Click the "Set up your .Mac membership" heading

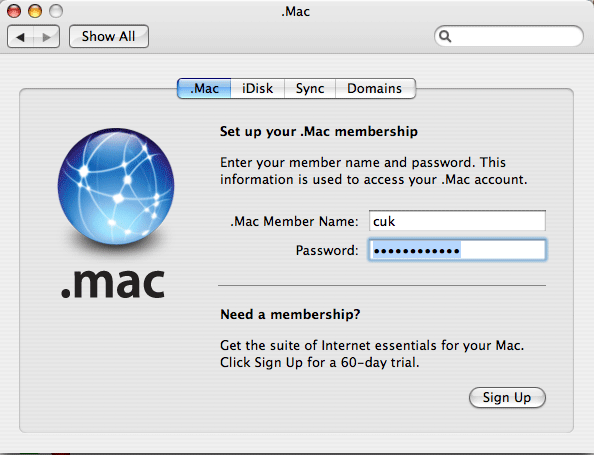point(319,131)
